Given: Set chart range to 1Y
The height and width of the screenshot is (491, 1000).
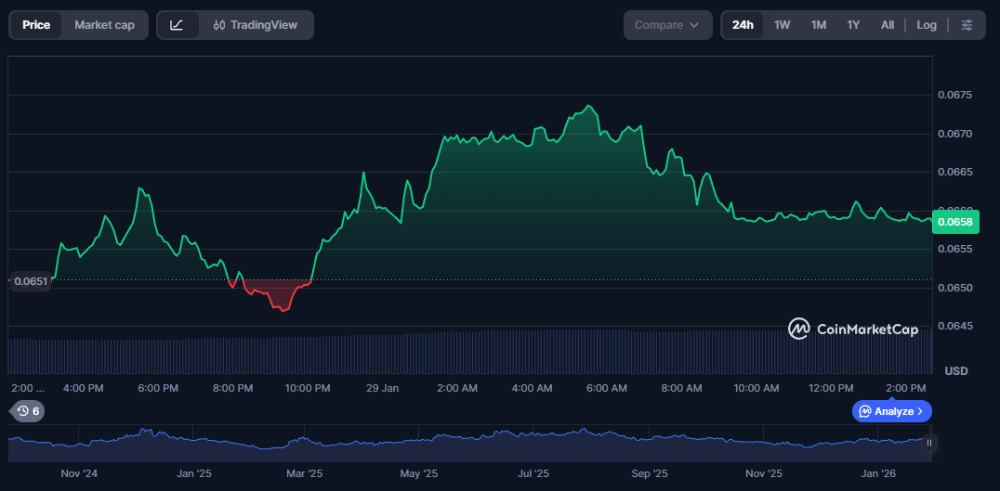Looking at the screenshot, I should point(853,25).
